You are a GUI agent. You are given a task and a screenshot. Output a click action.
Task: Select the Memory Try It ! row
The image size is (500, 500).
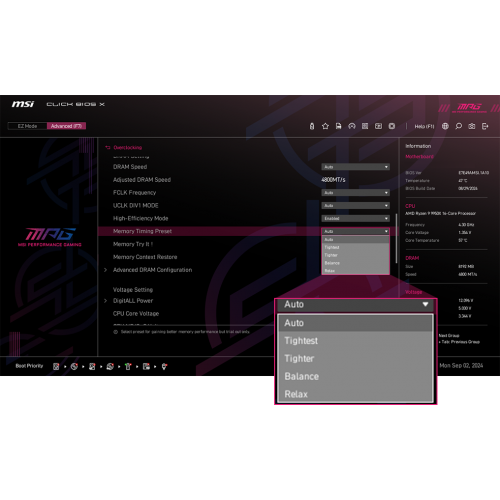click(x=133, y=244)
